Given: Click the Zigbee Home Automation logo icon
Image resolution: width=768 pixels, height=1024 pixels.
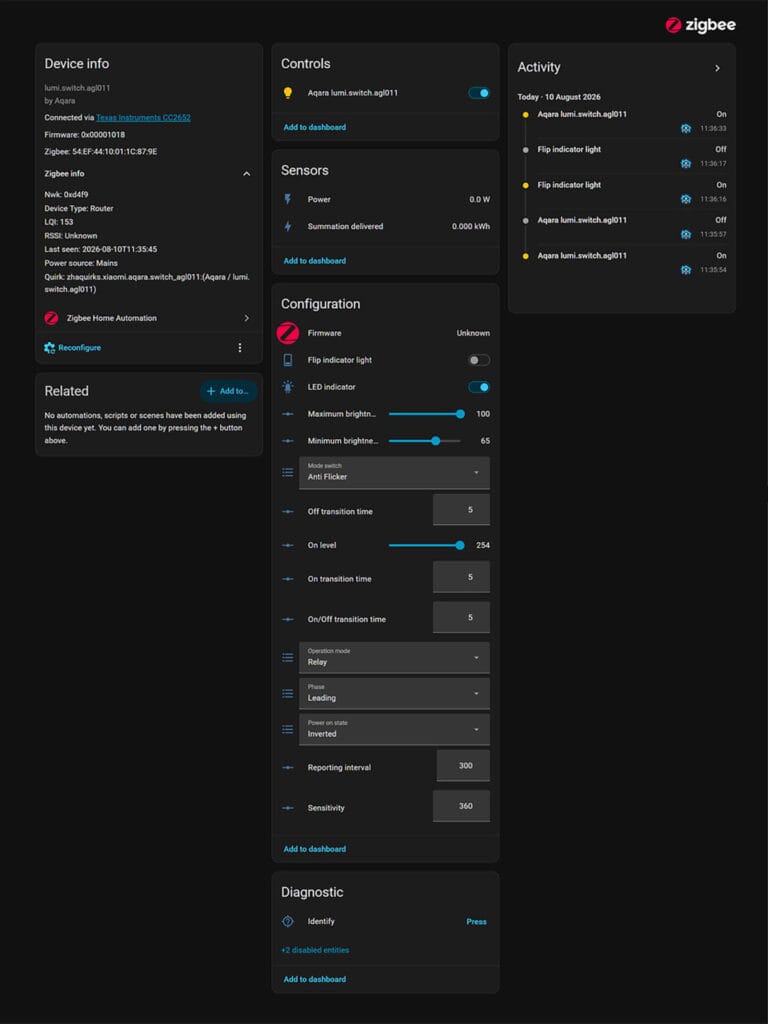Looking at the screenshot, I should (52, 318).
